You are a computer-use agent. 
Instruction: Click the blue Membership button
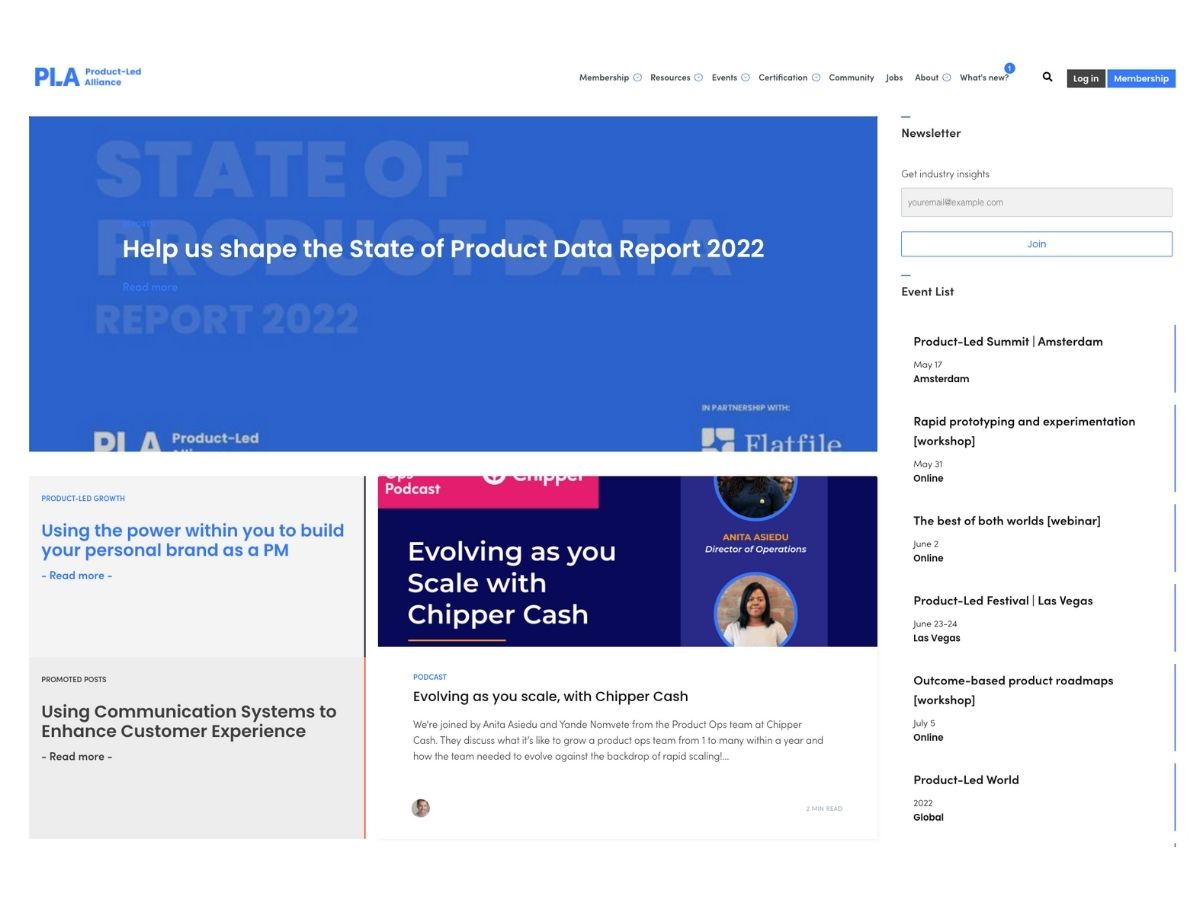click(x=1141, y=79)
